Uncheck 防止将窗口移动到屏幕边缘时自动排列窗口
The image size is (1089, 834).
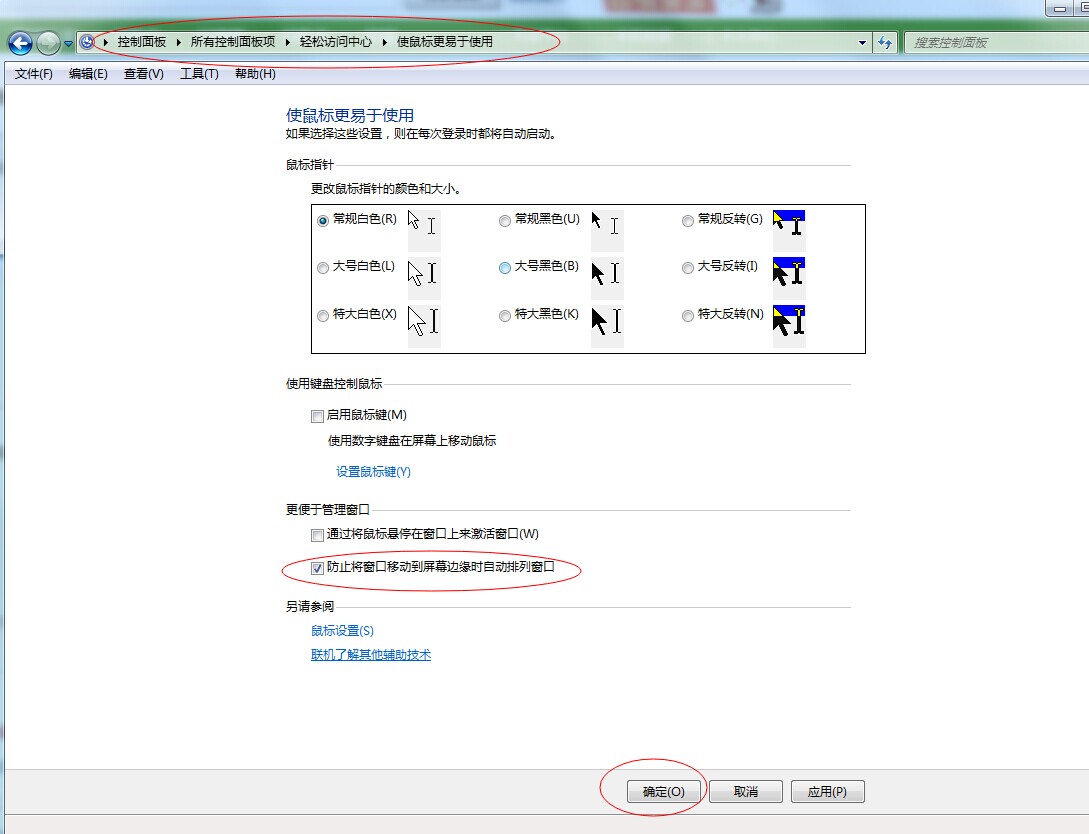[x=317, y=568]
